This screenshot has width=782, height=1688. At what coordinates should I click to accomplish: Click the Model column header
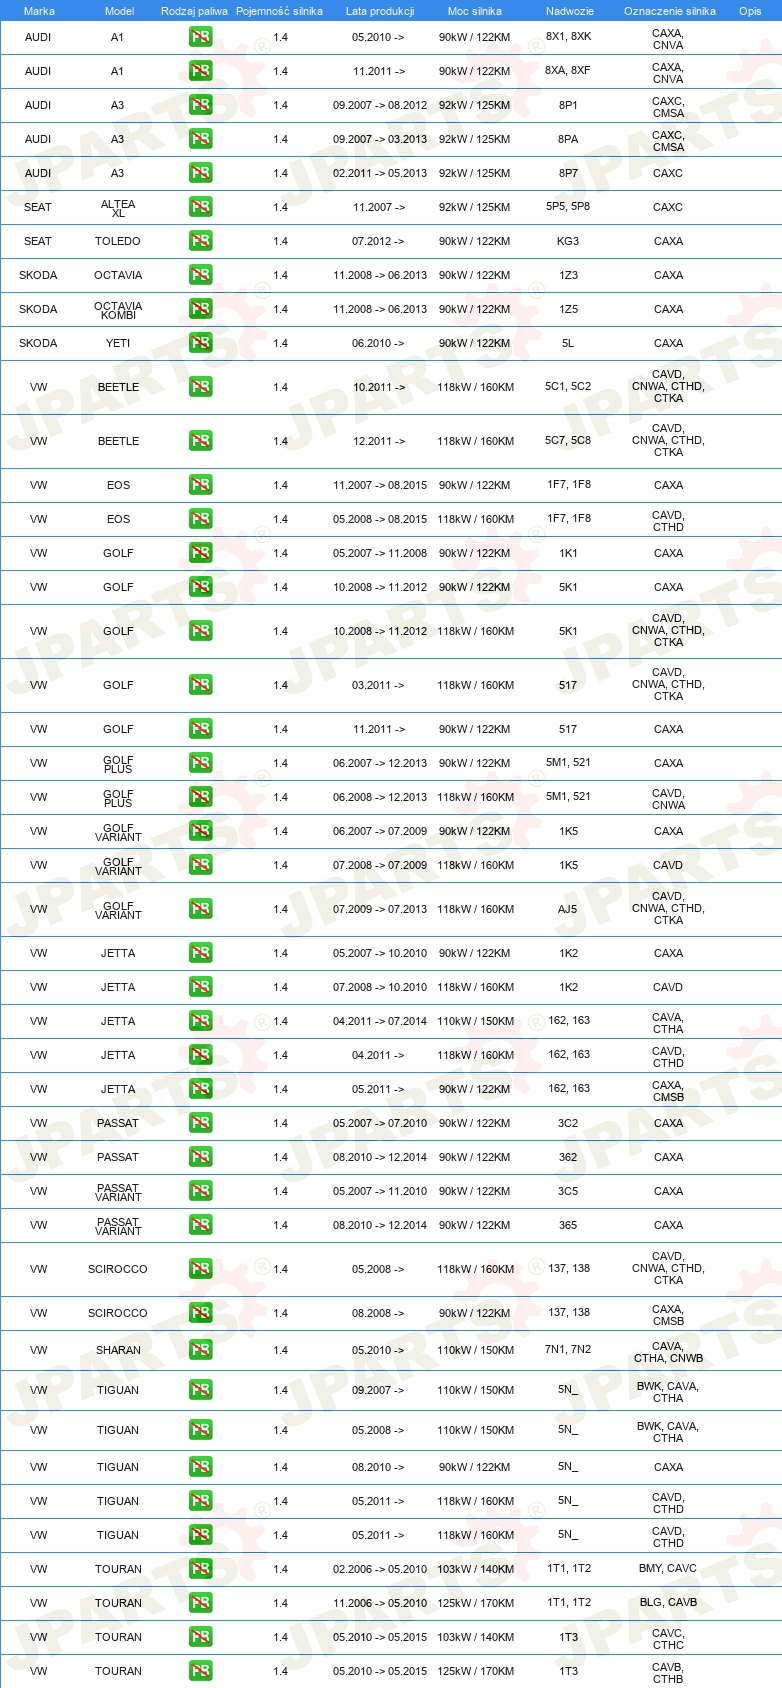click(119, 11)
